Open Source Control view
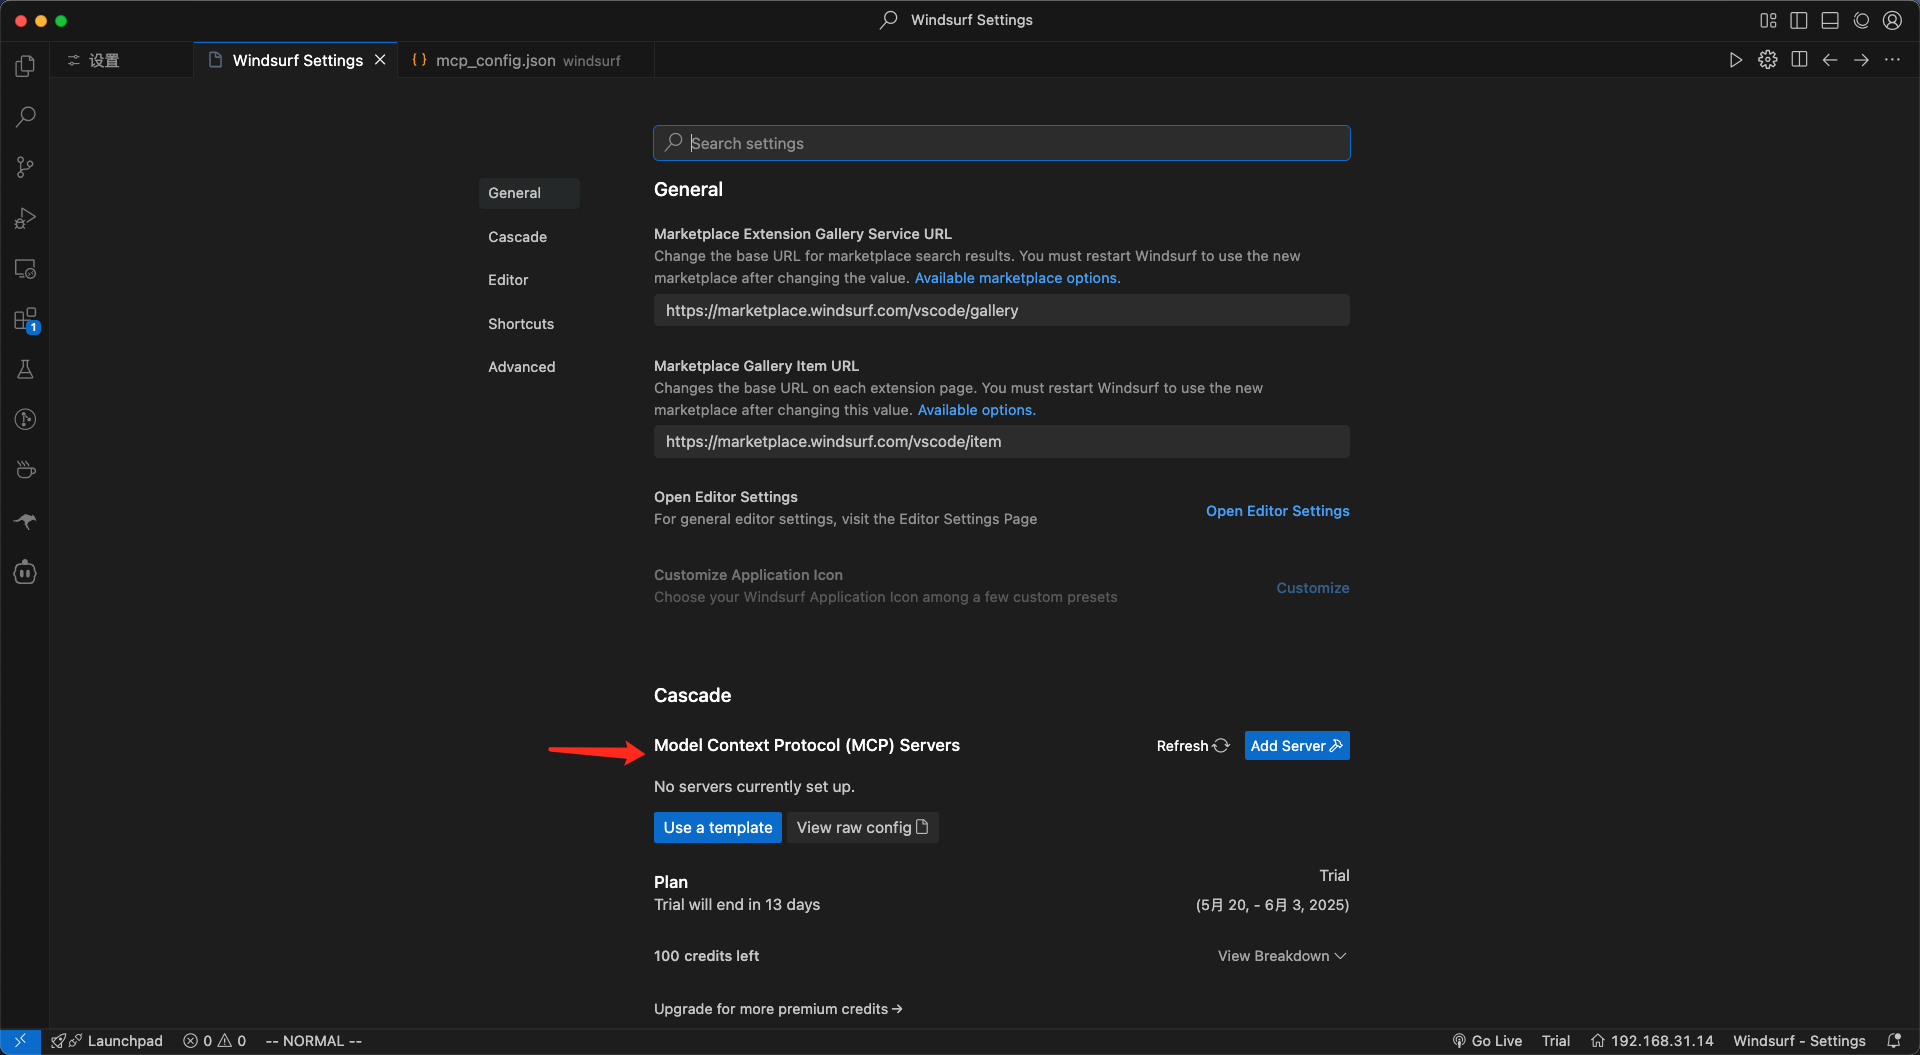The height and width of the screenshot is (1055, 1920). point(25,167)
